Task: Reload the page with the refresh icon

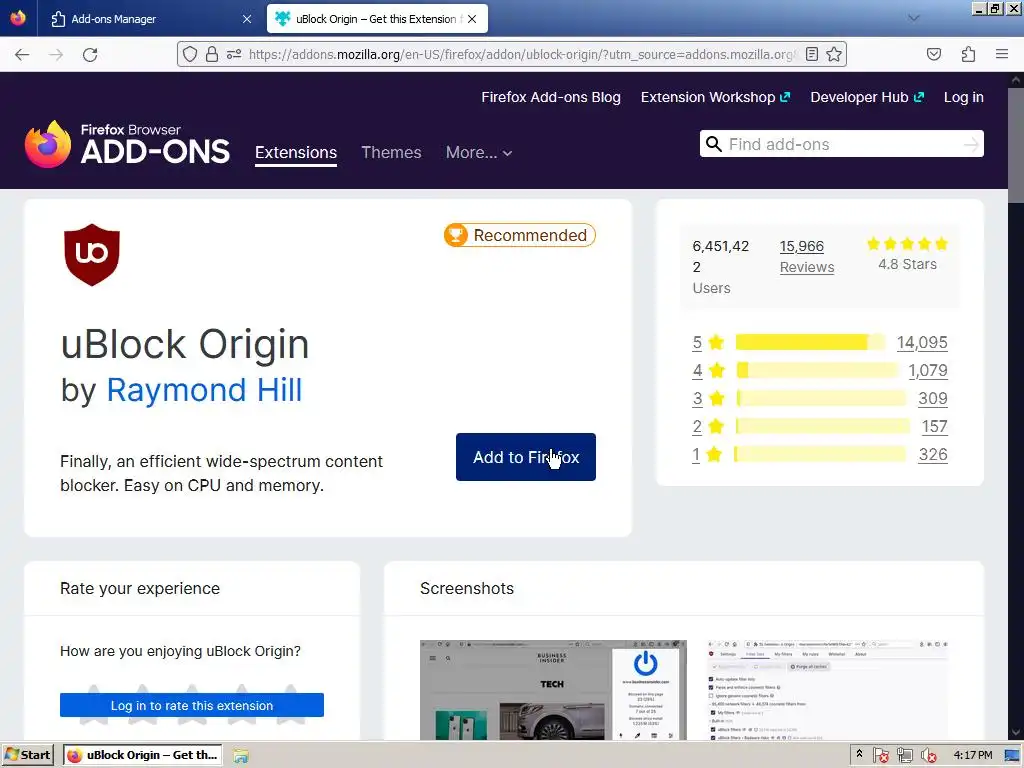Action: click(90, 55)
